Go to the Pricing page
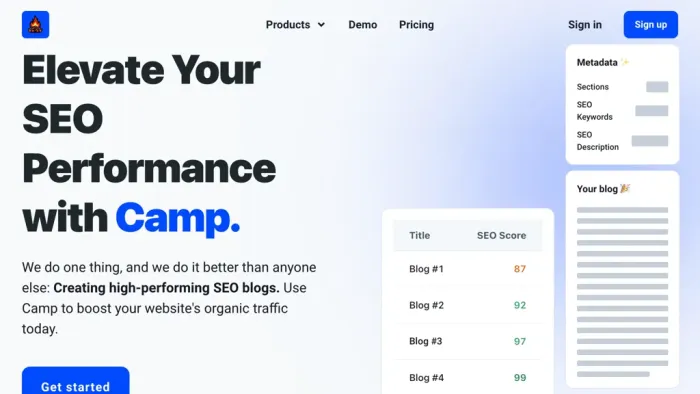Image resolution: width=700 pixels, height=394 pixels. pyautogui.click(x=416, y=25)
